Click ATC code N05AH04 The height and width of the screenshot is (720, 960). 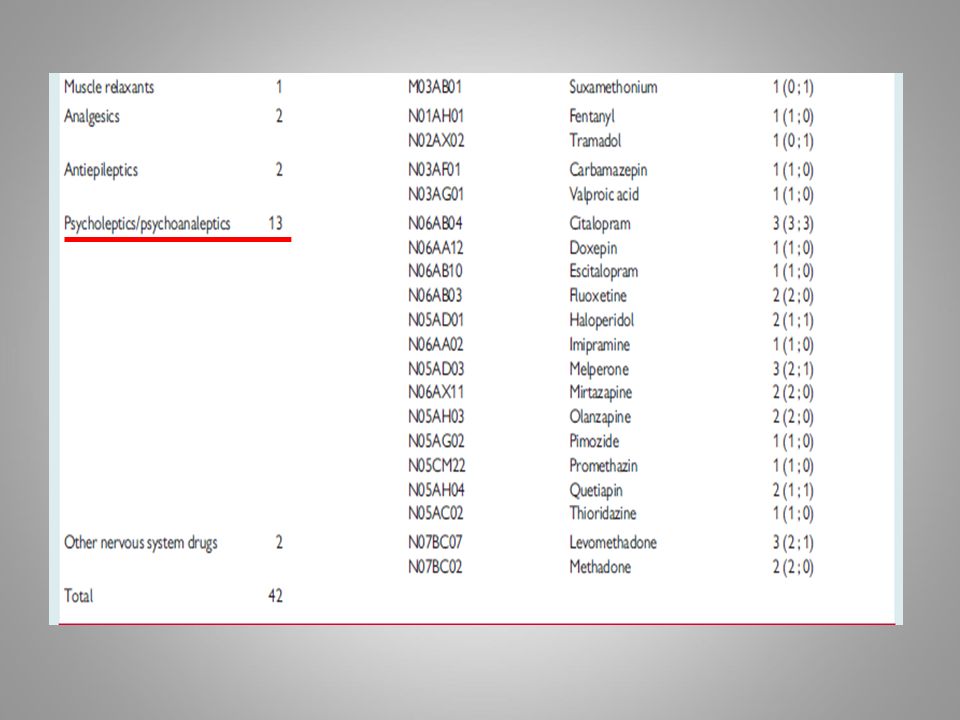436,490
